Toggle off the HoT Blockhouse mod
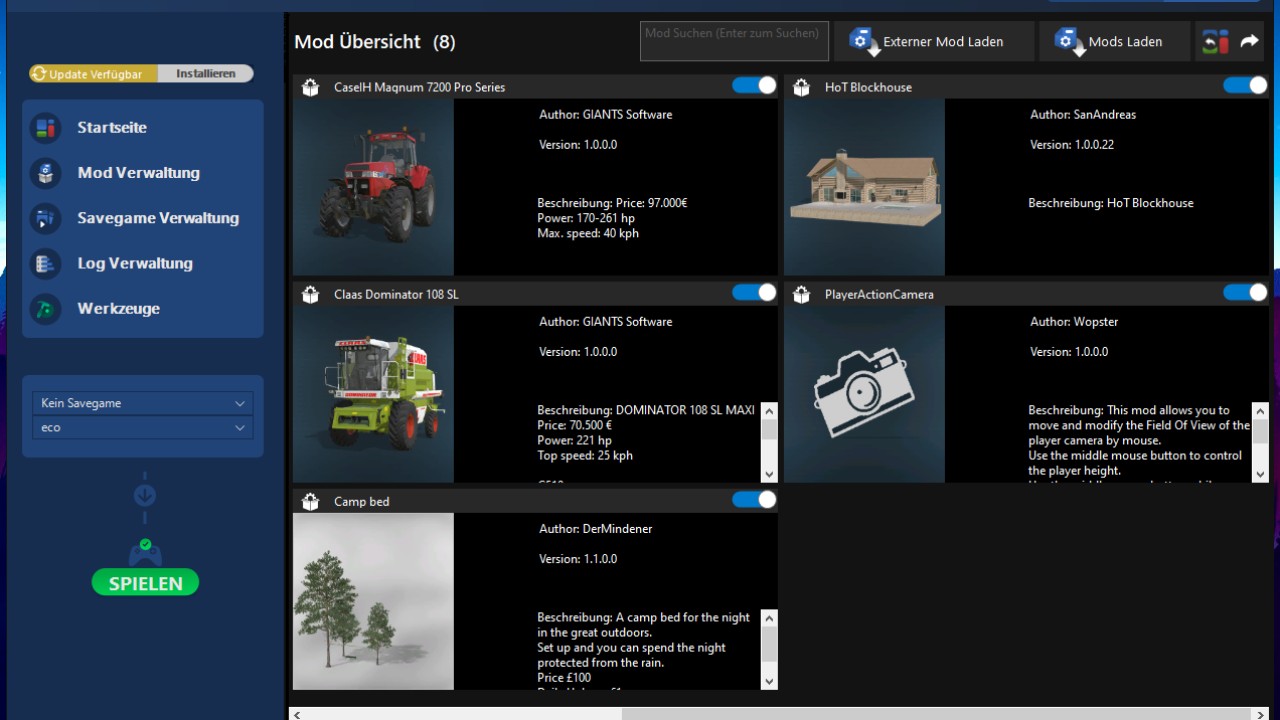Viewport: 1280px width, 720px height. coord(1245,85)
